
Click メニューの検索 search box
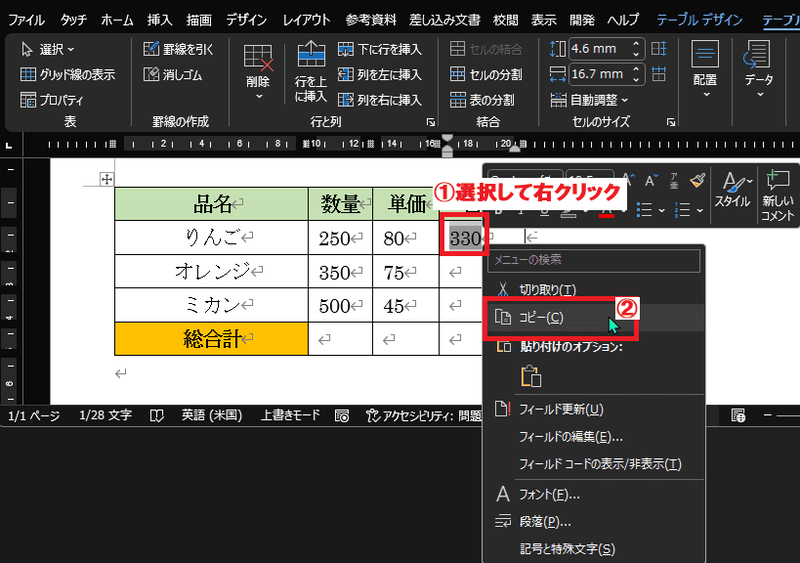593,260
